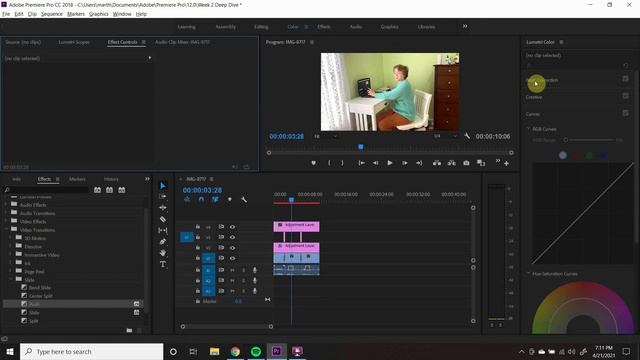The width and height of the screenshot is (640, 360).
Task: Open the Markers panel tab
Action: pos(77,179)
